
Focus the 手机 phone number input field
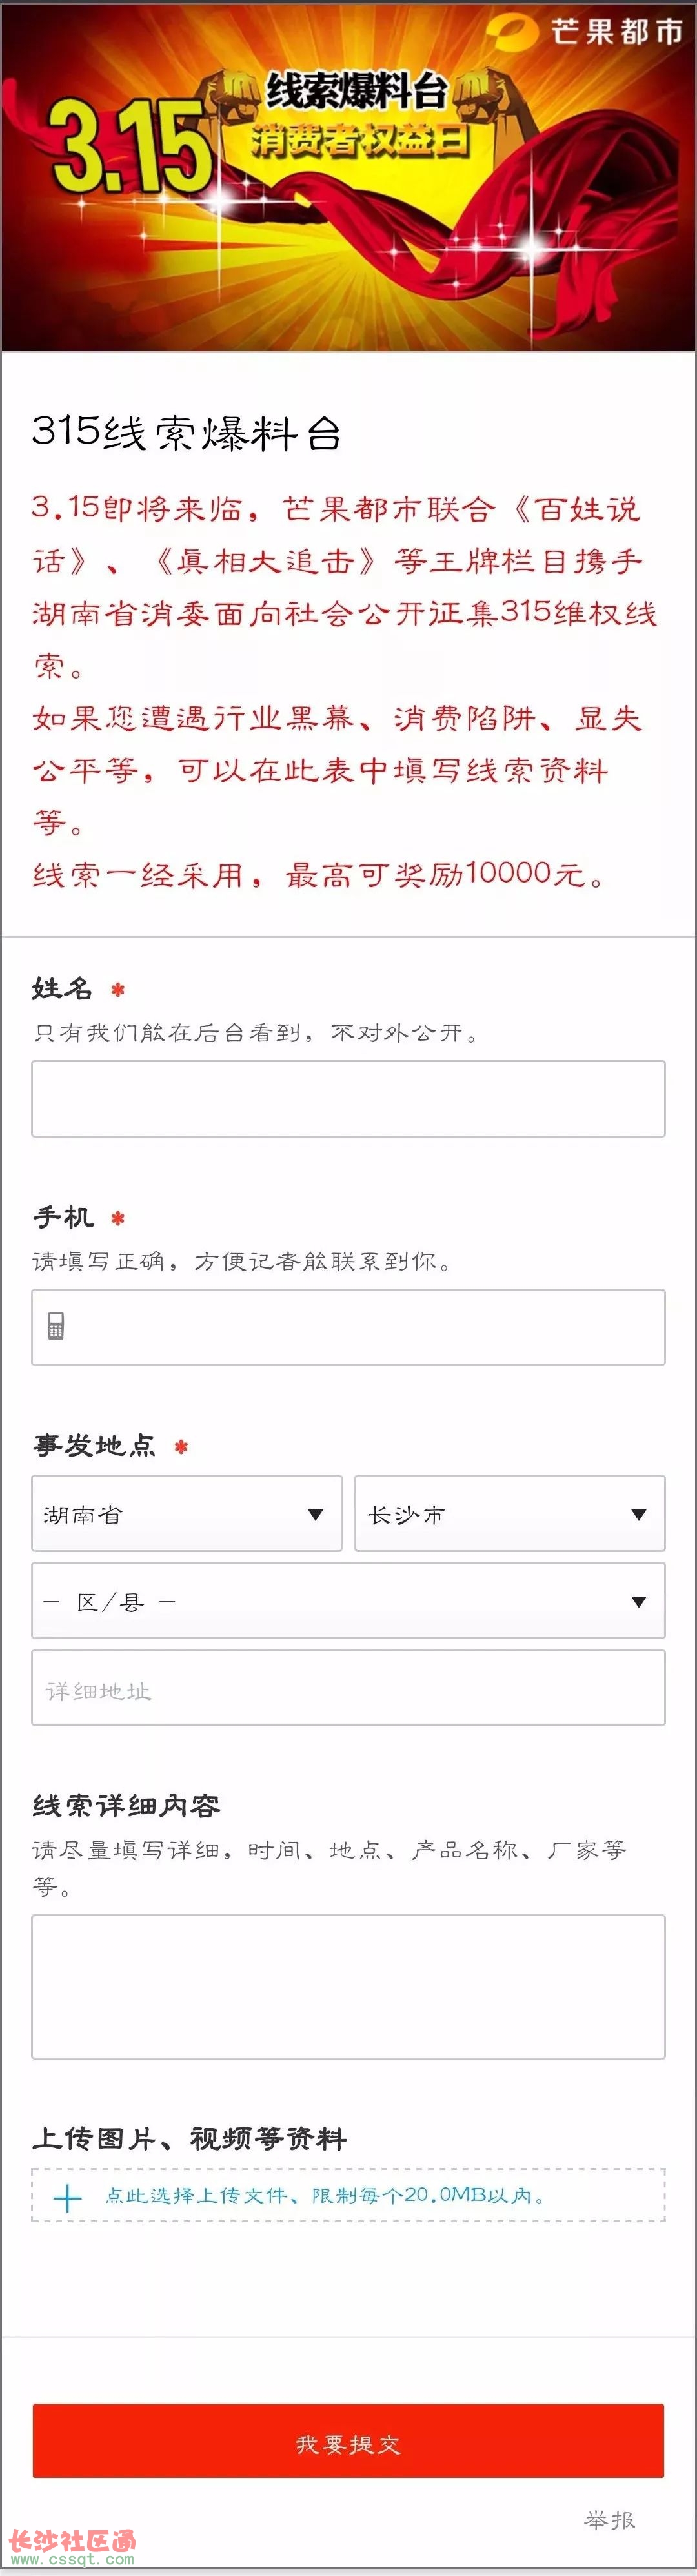pyautogui.click(x=348, y=1327)
